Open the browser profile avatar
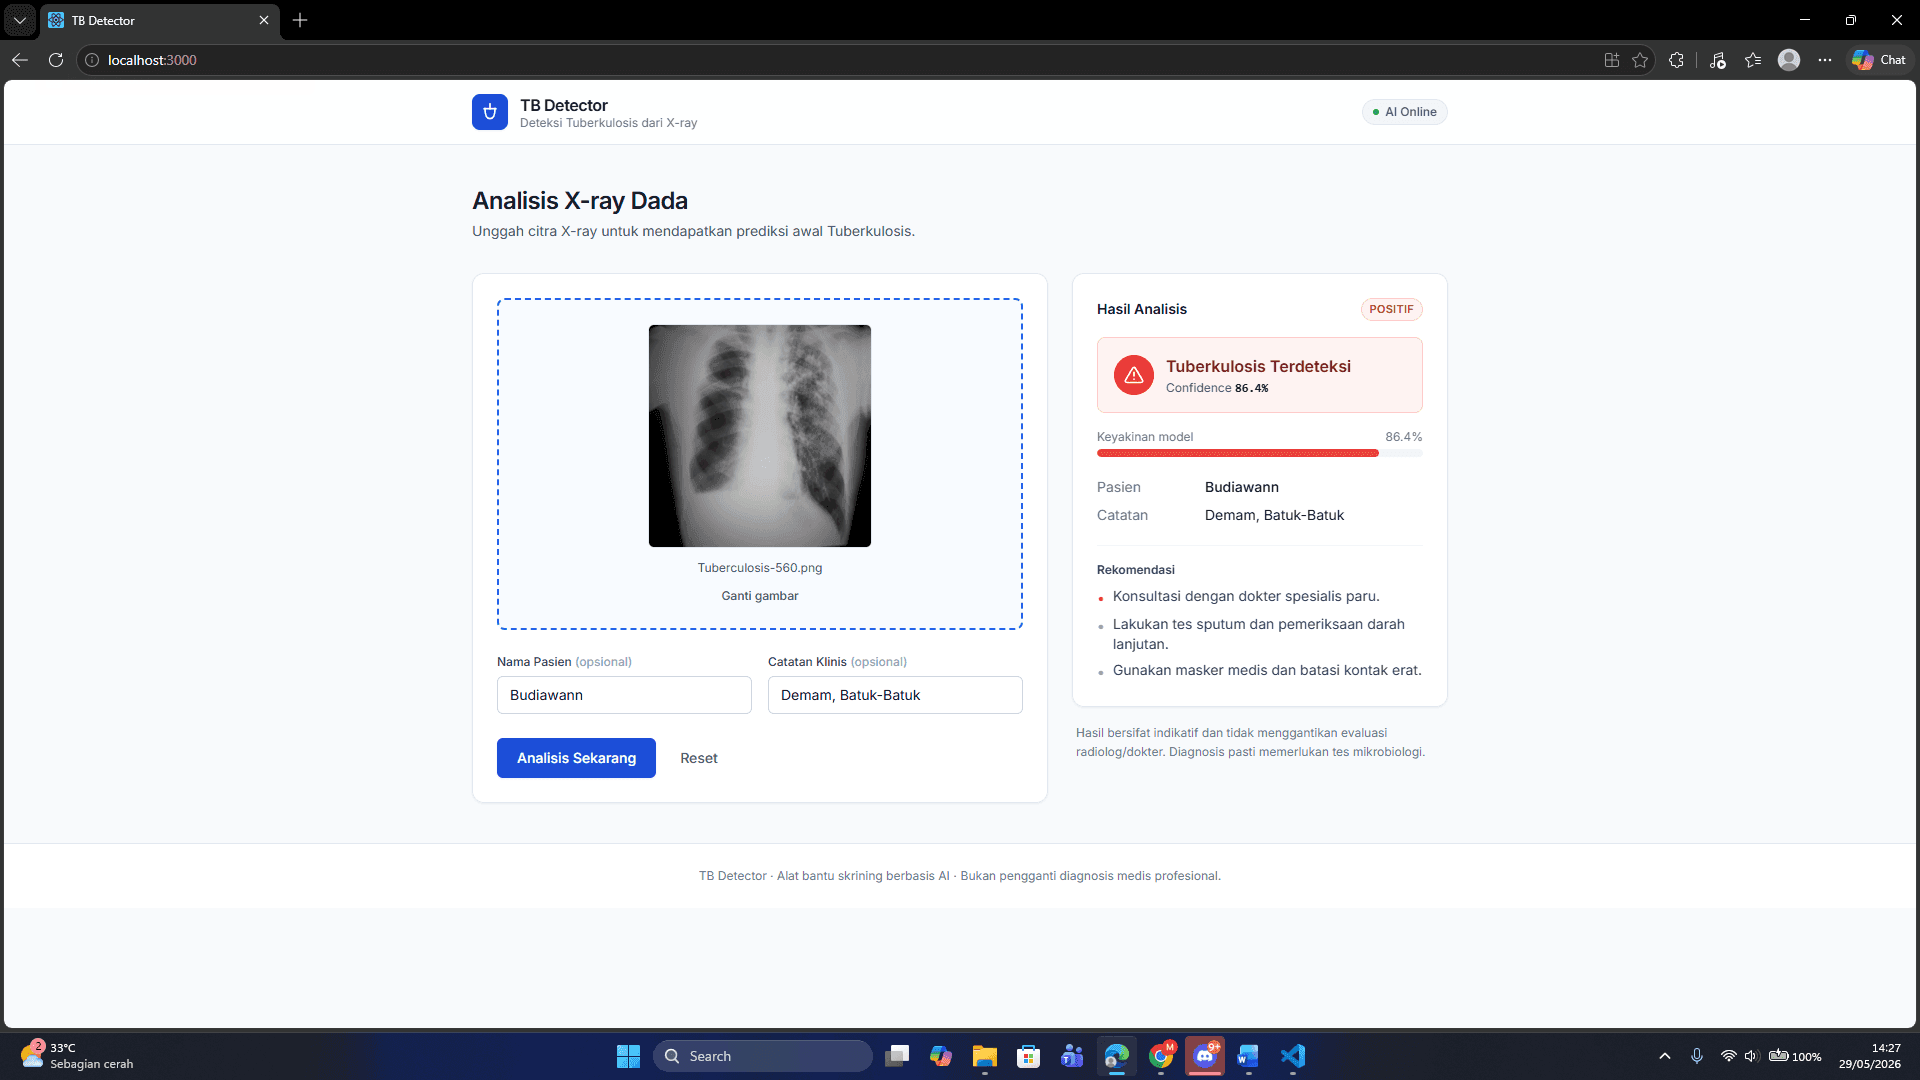1920x1080 pixels. pyautogui.click(x=1789, y=60)
